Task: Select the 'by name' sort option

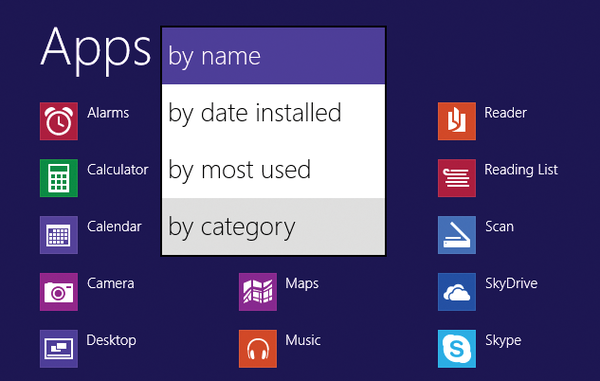Action: pos(273,56)
